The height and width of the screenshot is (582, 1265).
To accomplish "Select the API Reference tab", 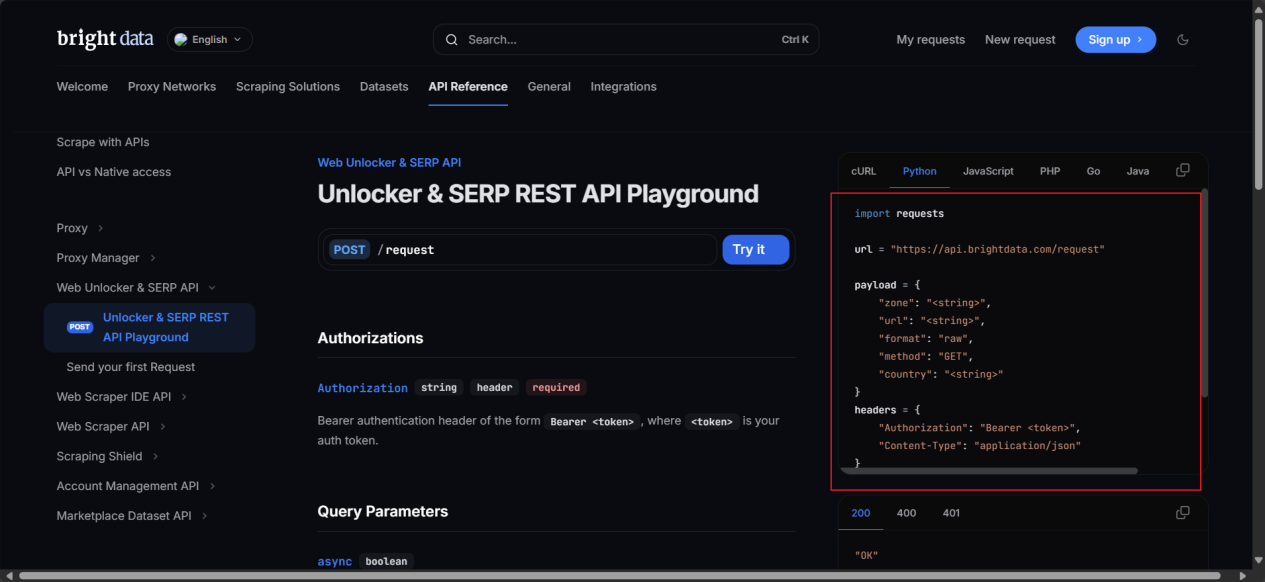I will [468, 87].
